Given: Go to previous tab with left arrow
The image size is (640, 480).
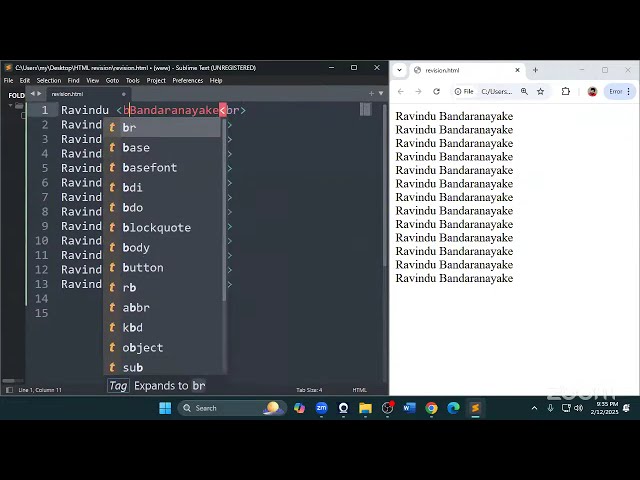Looking at the screenshot, I should click(33, 93).
